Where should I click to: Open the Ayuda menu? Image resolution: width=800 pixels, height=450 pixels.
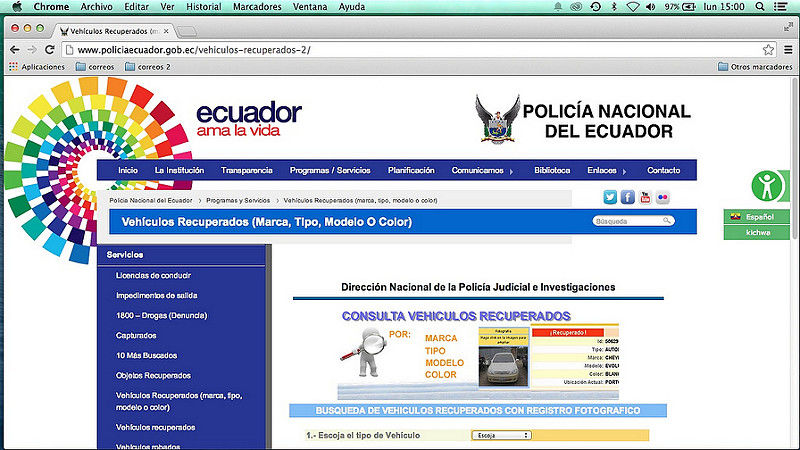point(352,7)
